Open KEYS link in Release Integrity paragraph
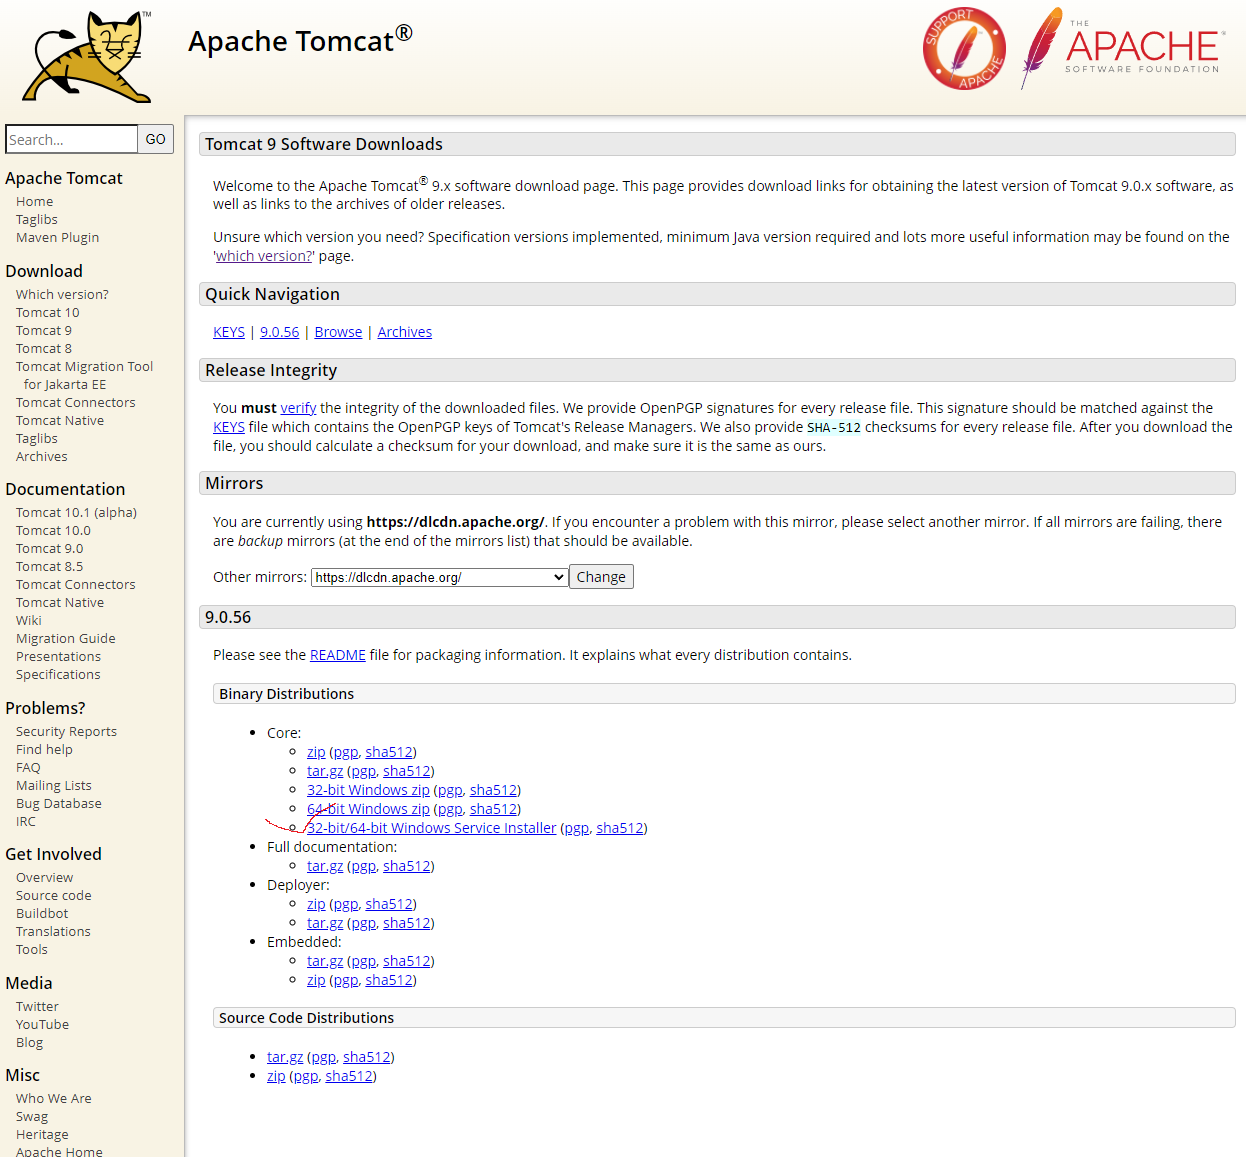The width and height of the screenshot is (1246, 1157). point(229,427)
